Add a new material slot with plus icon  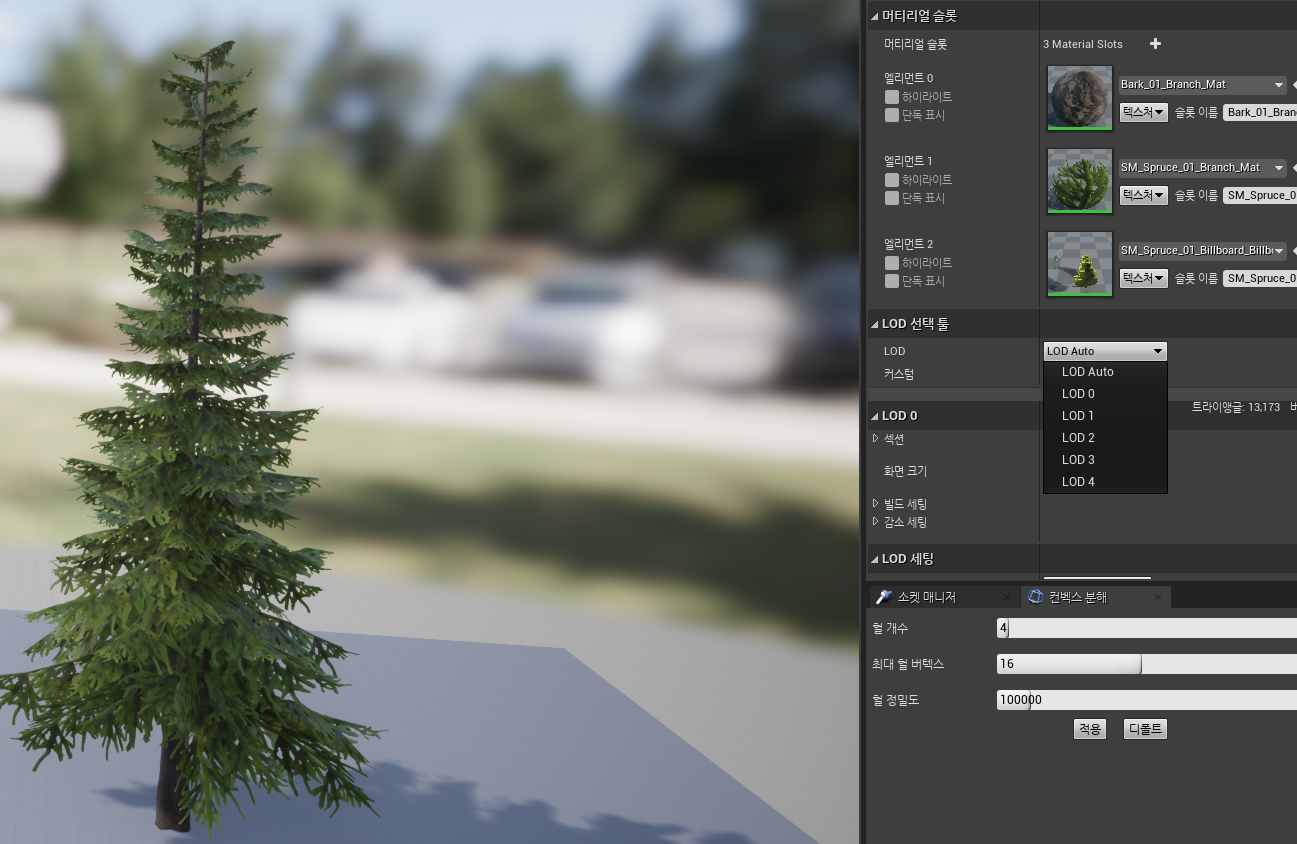1155,44
